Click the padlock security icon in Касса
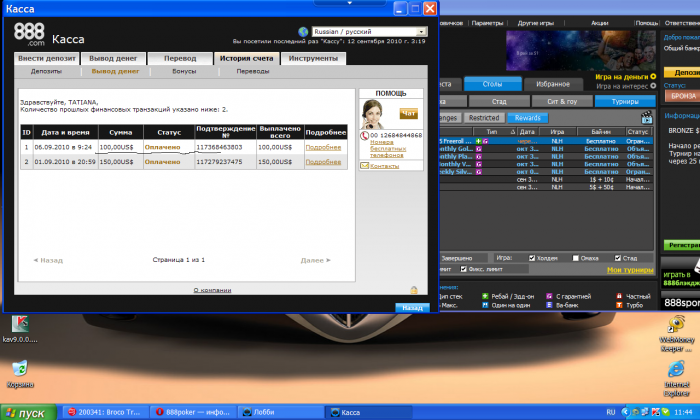Screen dimensions: 700x420 point(414,290)
